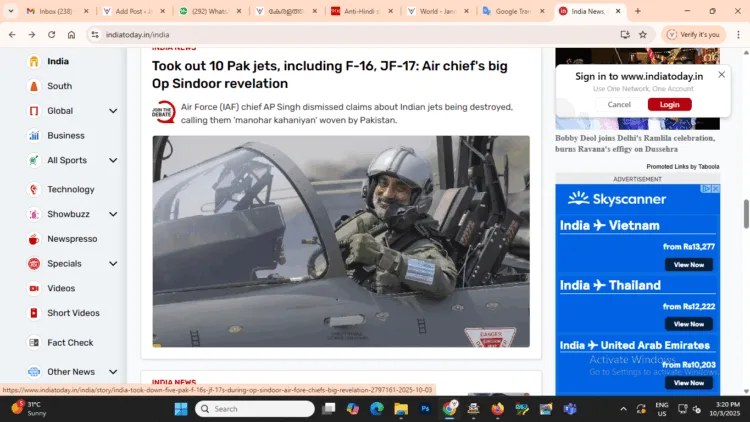Expand the Global submenu chevron
This screenshot has width=750, height=422.
click(113, 111)
